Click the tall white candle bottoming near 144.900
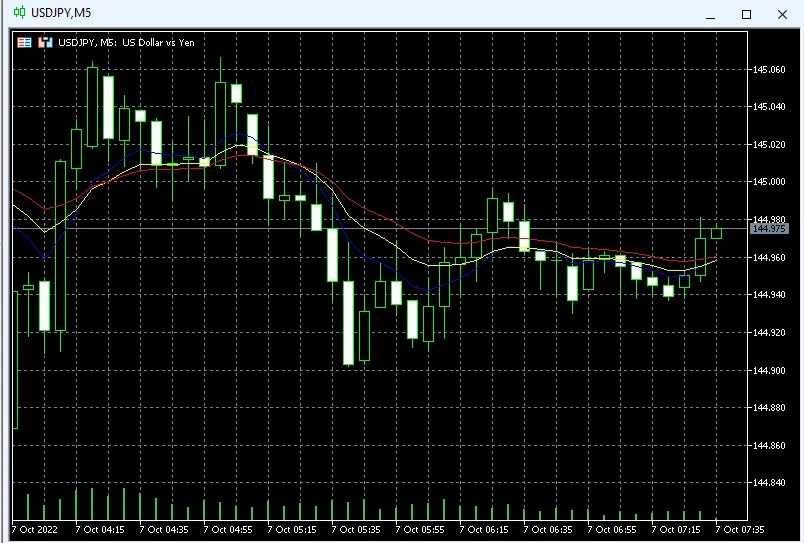The width and height of the screenshot is (804, 543). point(348,323)
